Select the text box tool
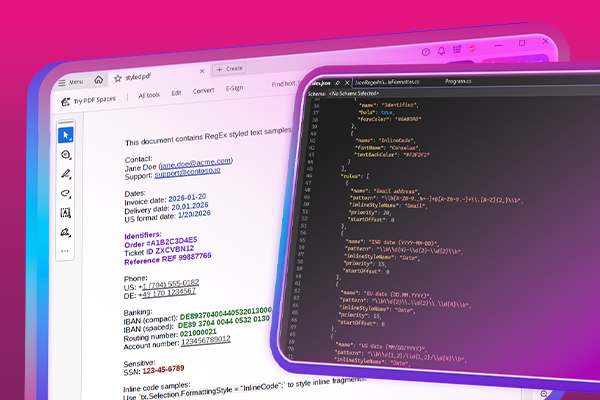This screenshot has width=600, height=400. pos(66,213)
